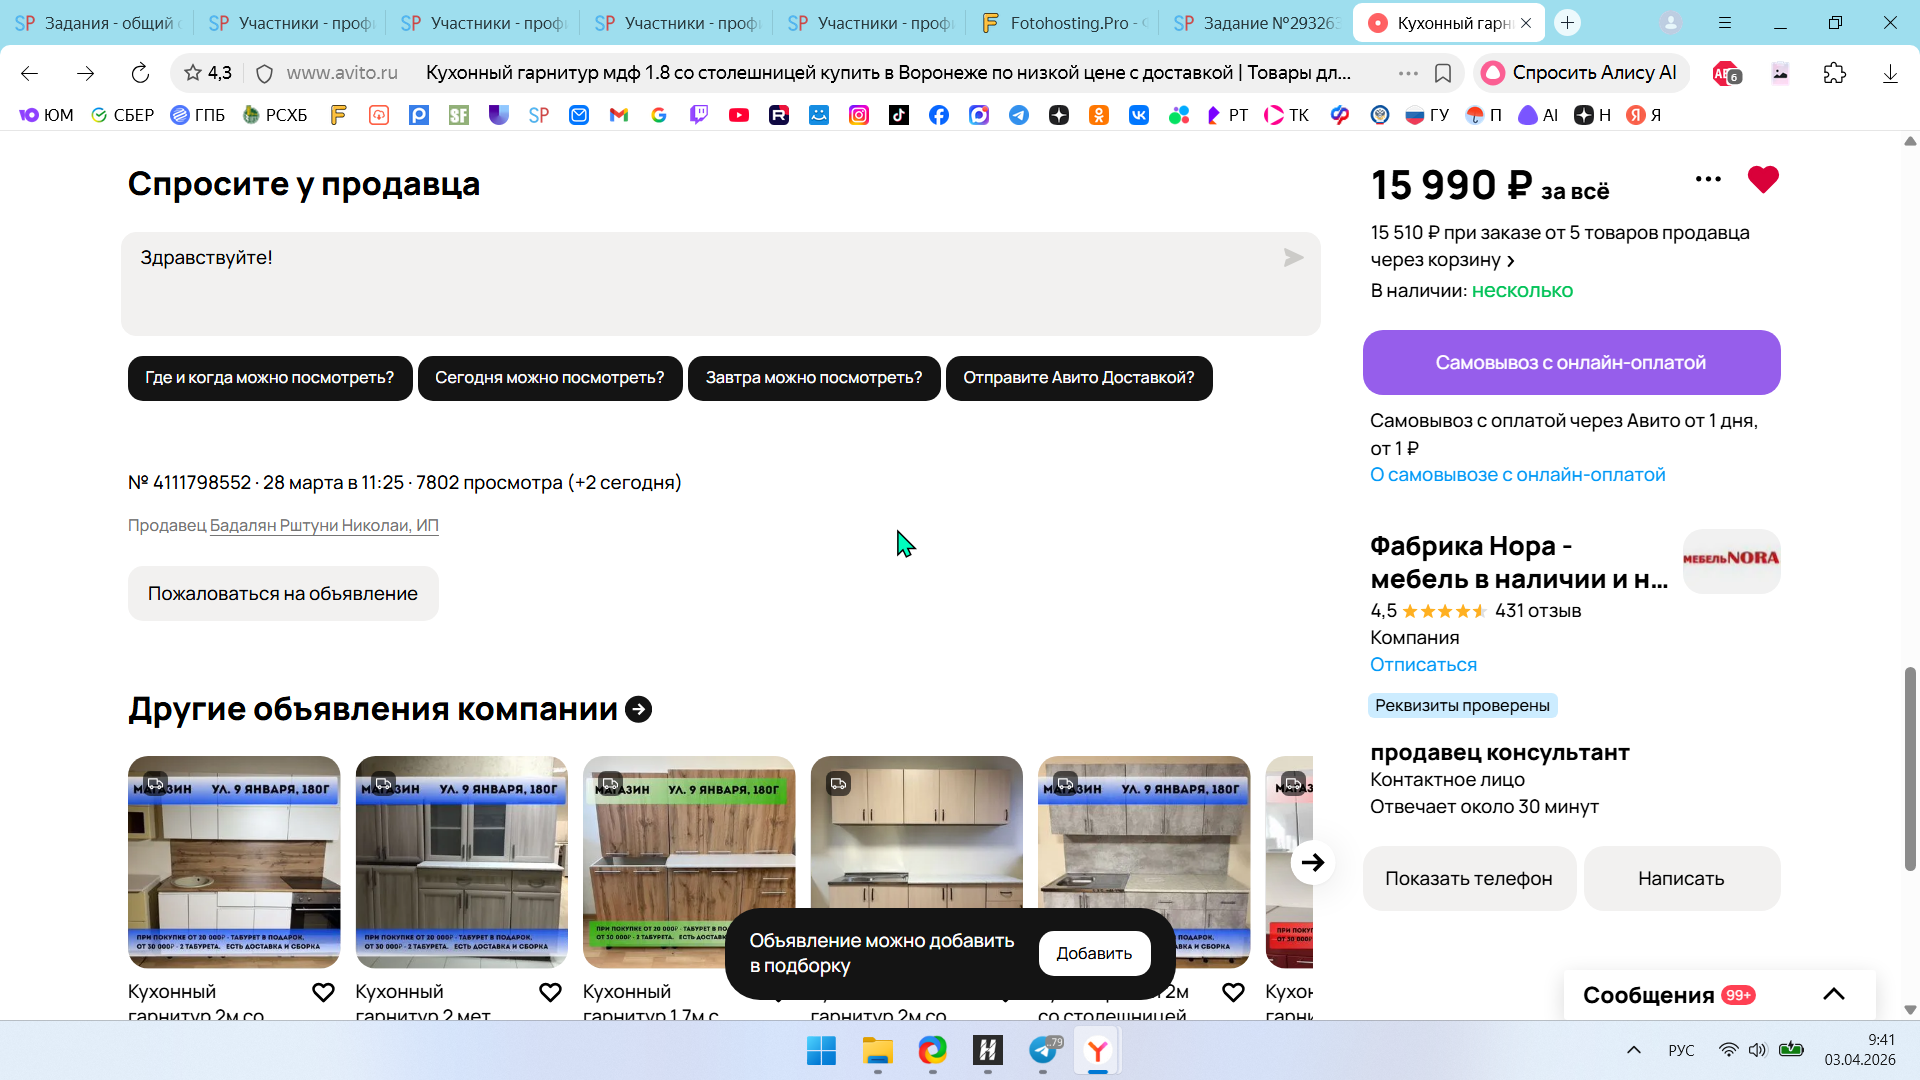Remove the listing from favorites via the red heart
Image resolution: width=1920 pixels, height=1080 pixels.
tap(1763, 180)
